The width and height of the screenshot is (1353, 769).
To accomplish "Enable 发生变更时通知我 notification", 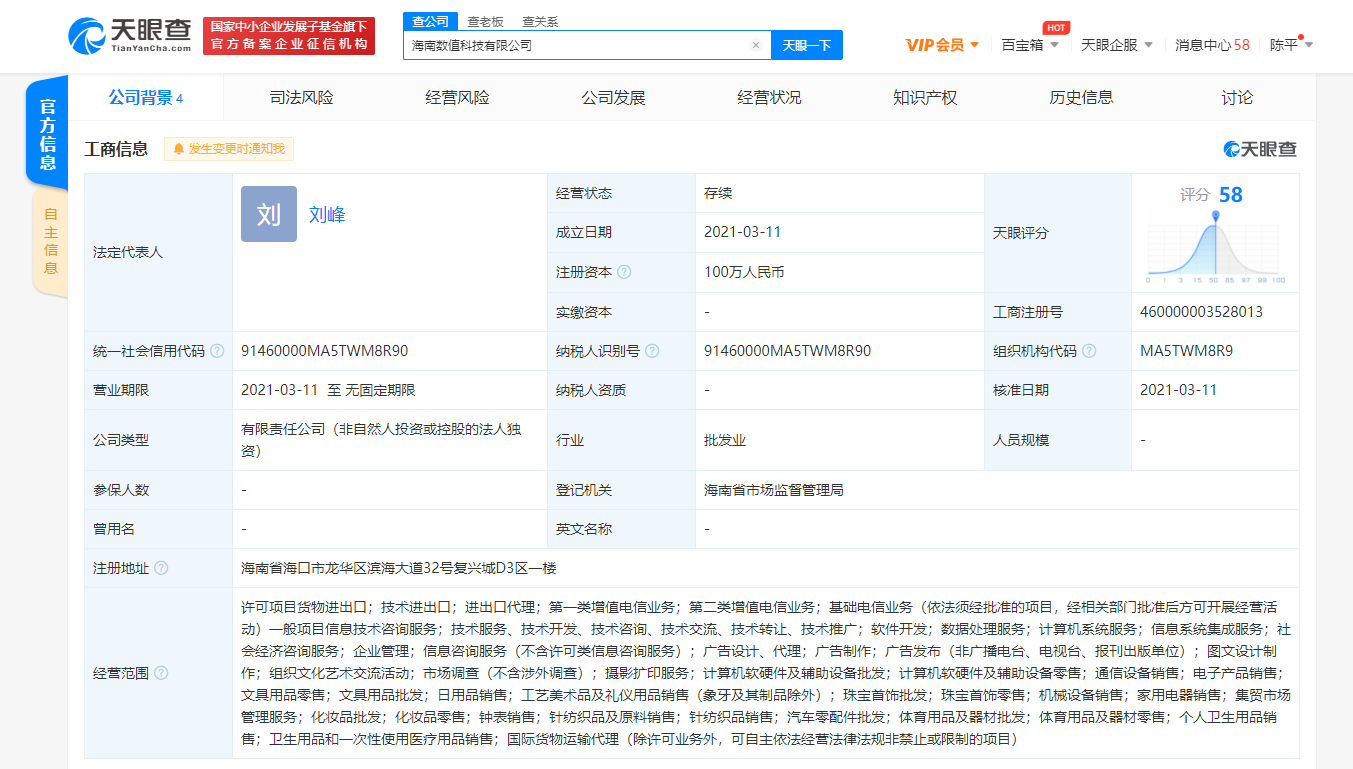I will pos(229,149).
